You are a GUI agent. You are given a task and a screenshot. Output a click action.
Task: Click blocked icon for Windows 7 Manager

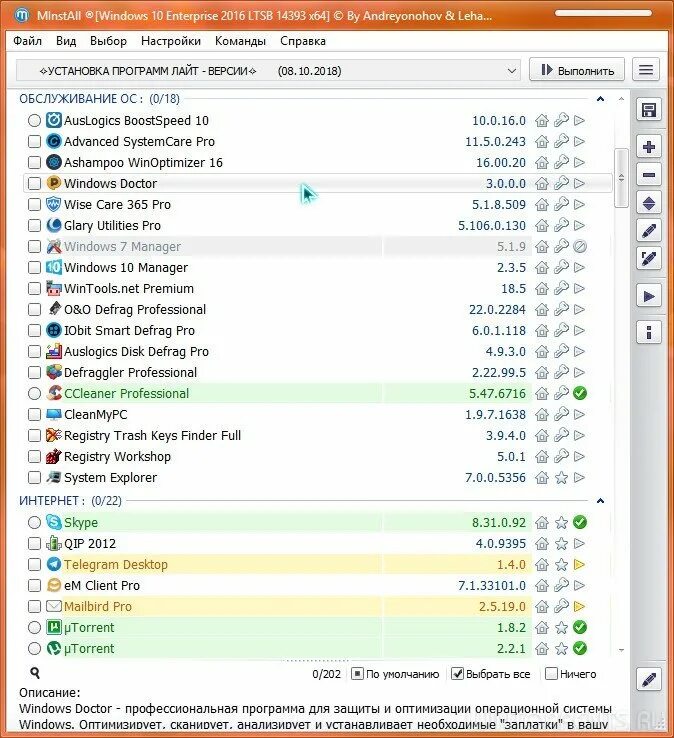(580, 246)
